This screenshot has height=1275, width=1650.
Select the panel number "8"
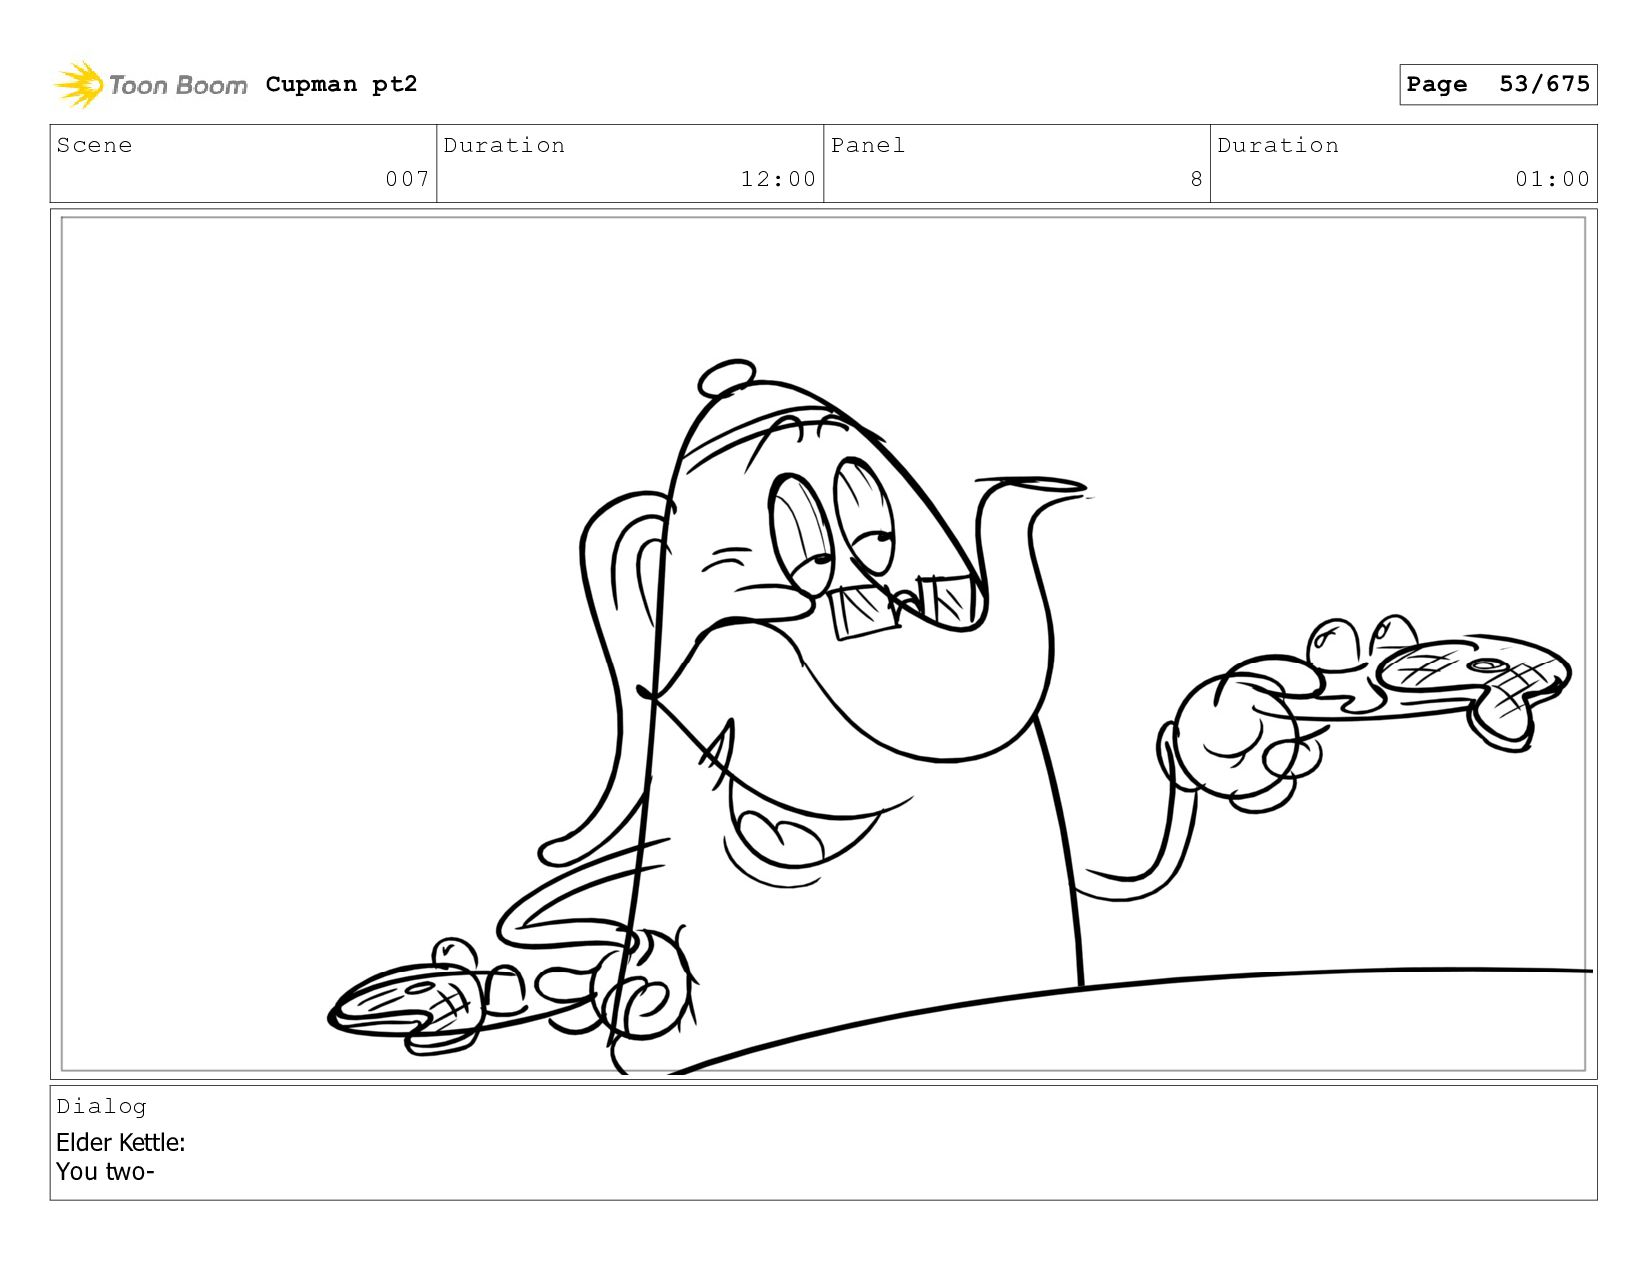tap(1196, 179)
